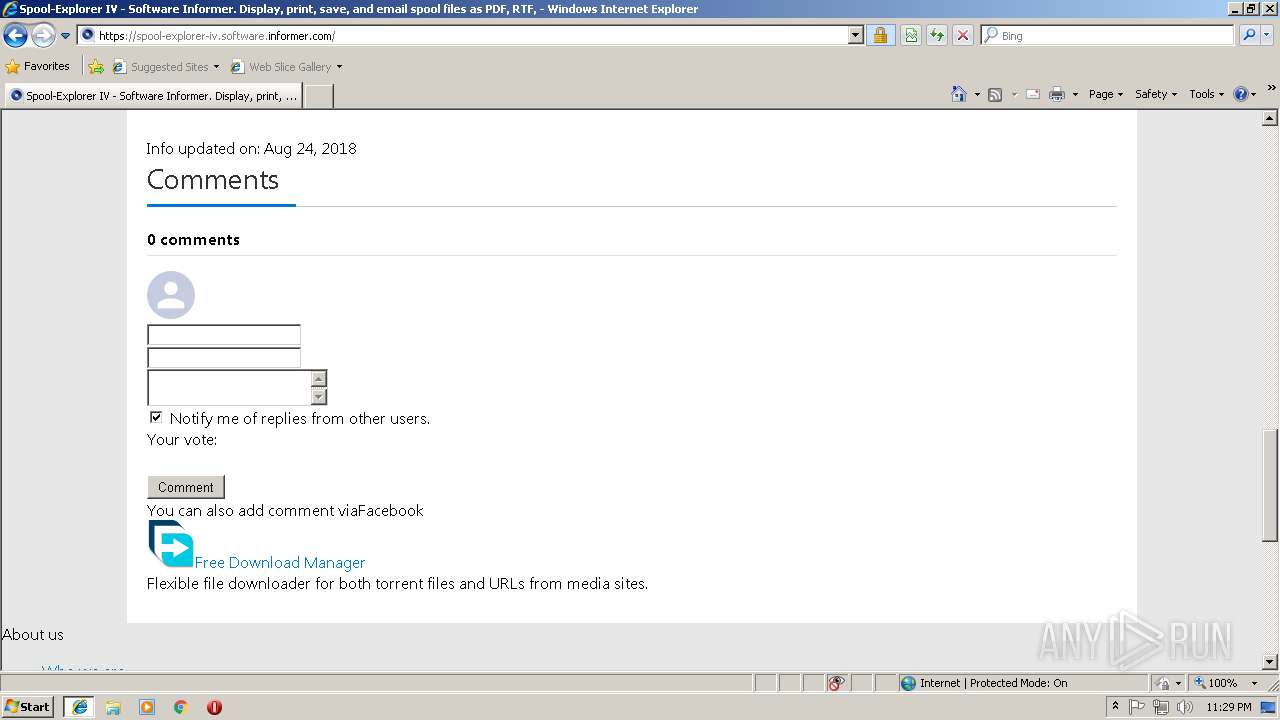1280x720 pixels.
Task: Click the network tray icon
Action: 1161,707
